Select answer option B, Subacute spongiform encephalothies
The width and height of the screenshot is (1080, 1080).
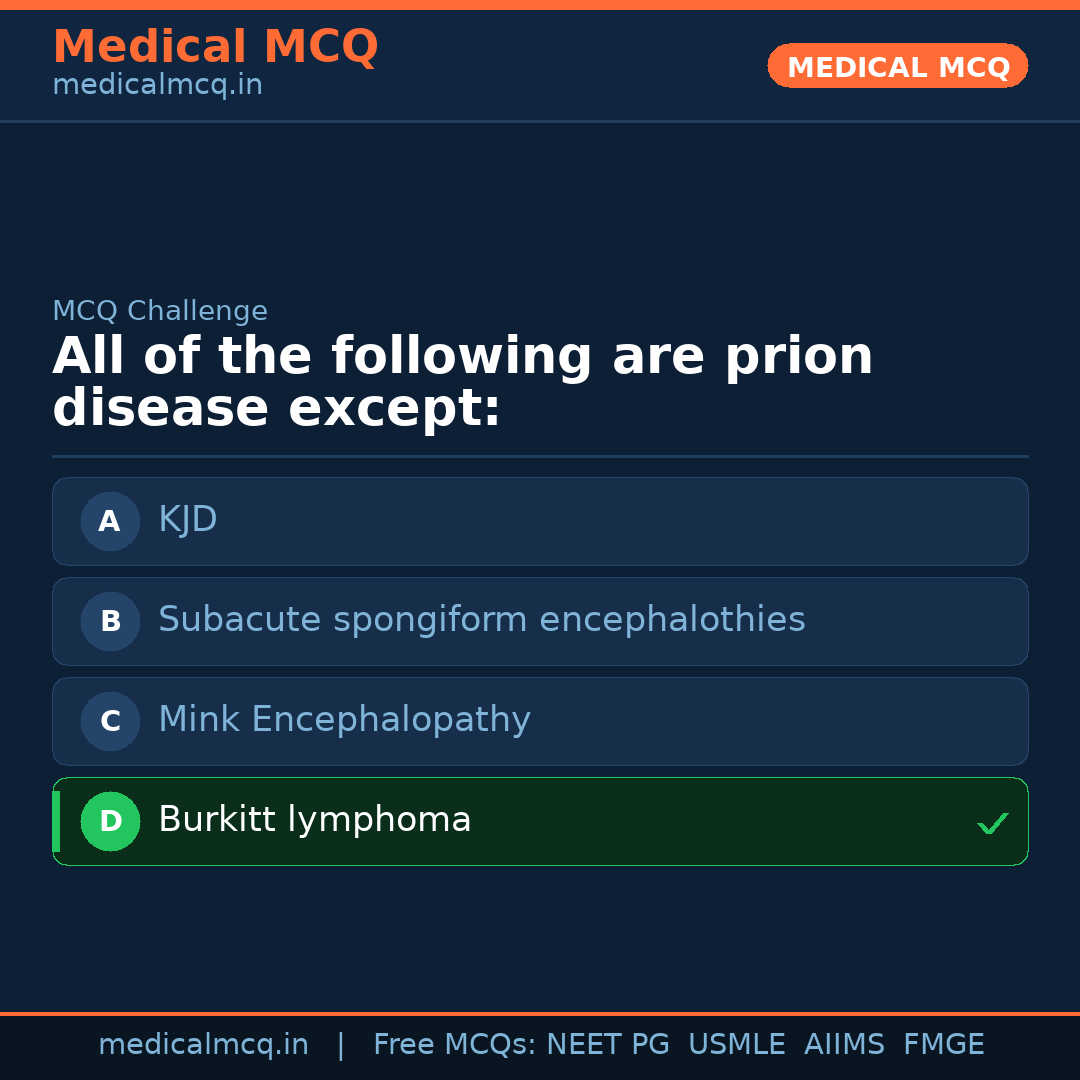pos(540,621)
